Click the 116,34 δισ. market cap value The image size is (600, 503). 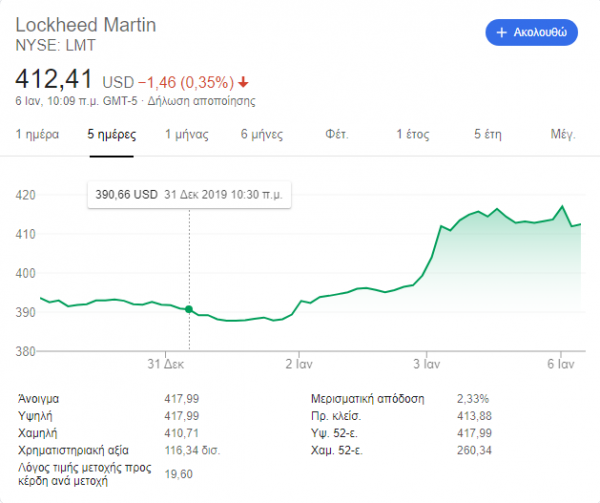[192, 450]
